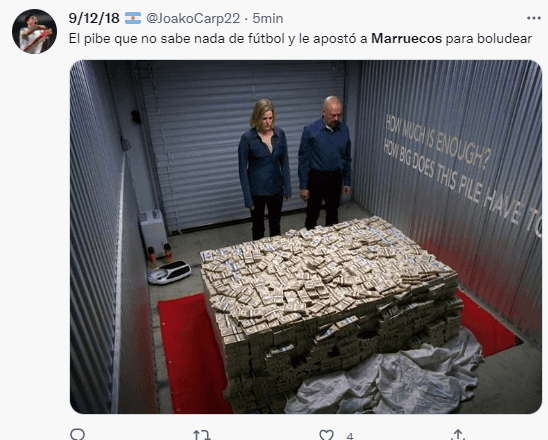Click the Argentina flag emoji beside the name

[133, 18]
